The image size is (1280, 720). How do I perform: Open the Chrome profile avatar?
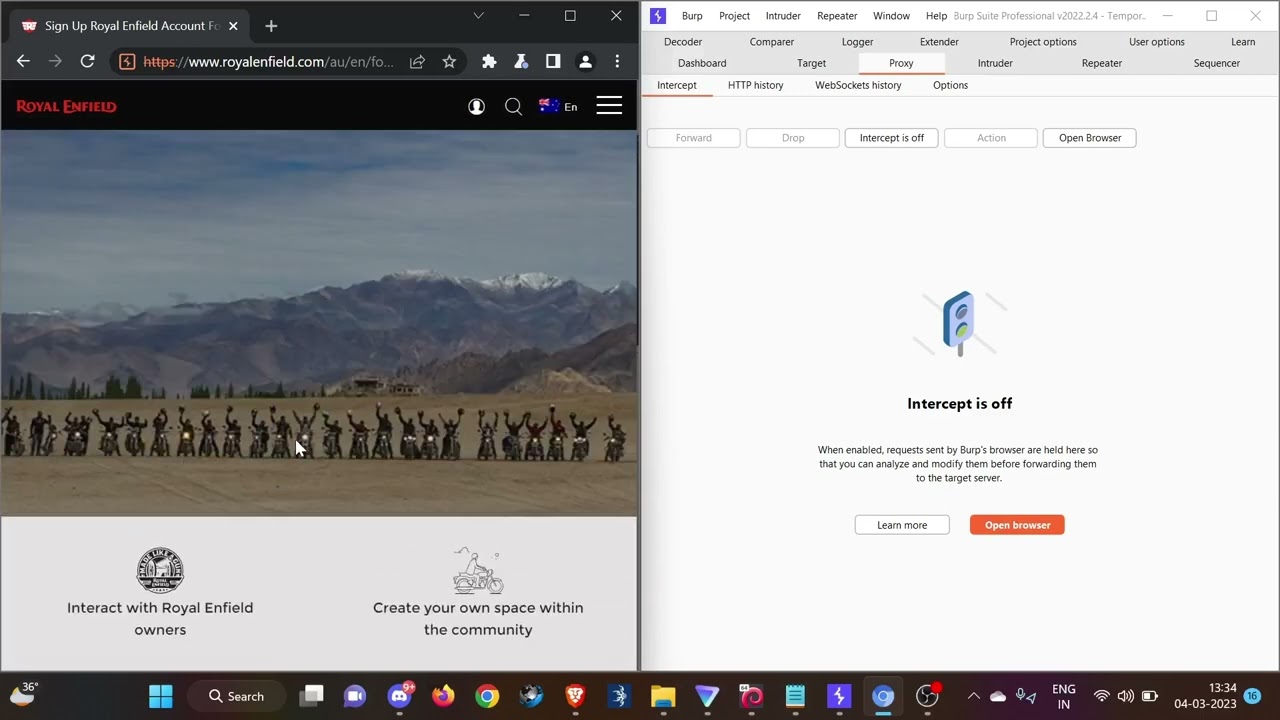[586, 62]
